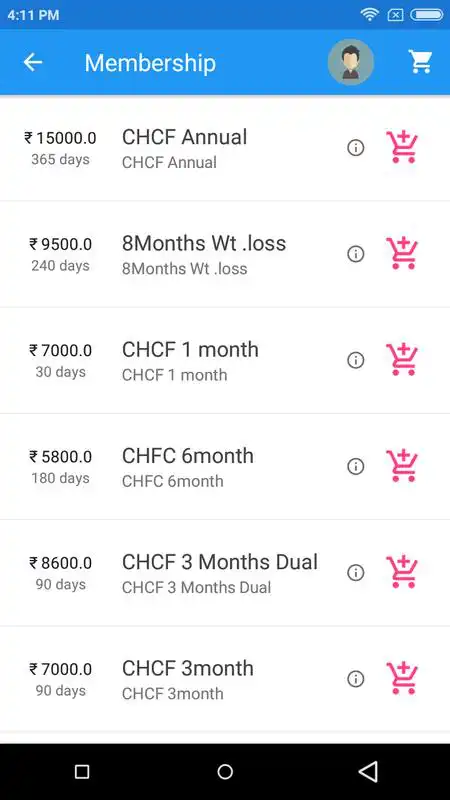Add CHCF 3month plan to cart
This screenshot has width=450, height=800.
[402, 679]
